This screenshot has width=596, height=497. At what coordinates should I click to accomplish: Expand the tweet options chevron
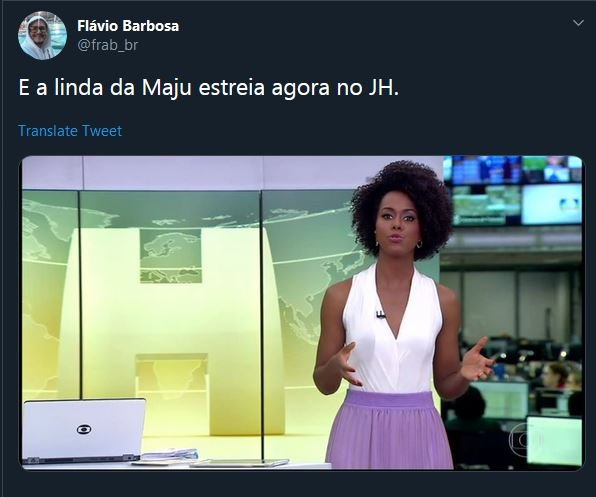click(x=578, y=23)
